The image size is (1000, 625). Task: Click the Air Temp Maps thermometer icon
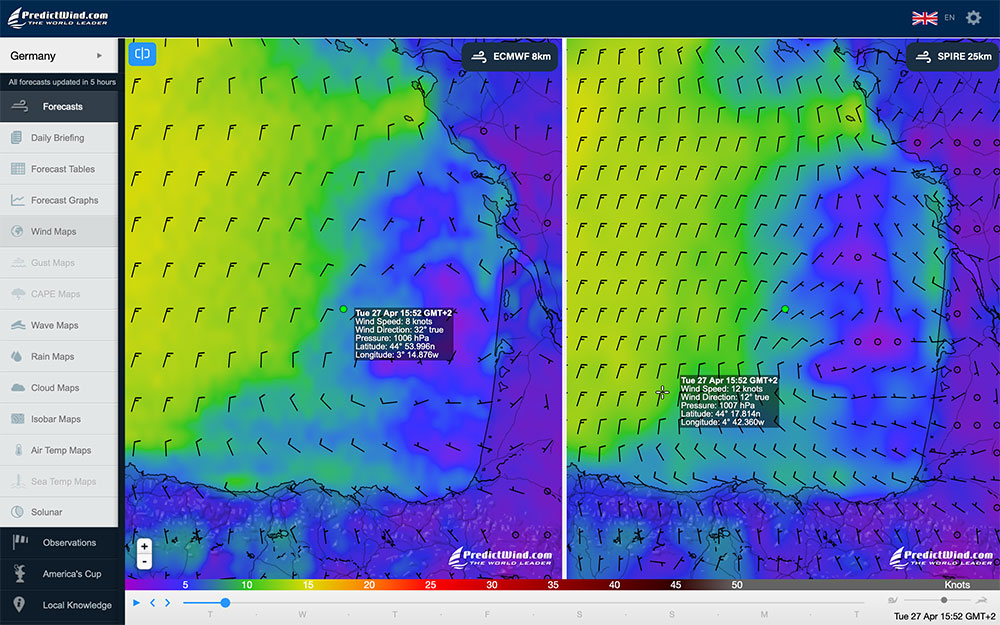click(x=18, y=450)
